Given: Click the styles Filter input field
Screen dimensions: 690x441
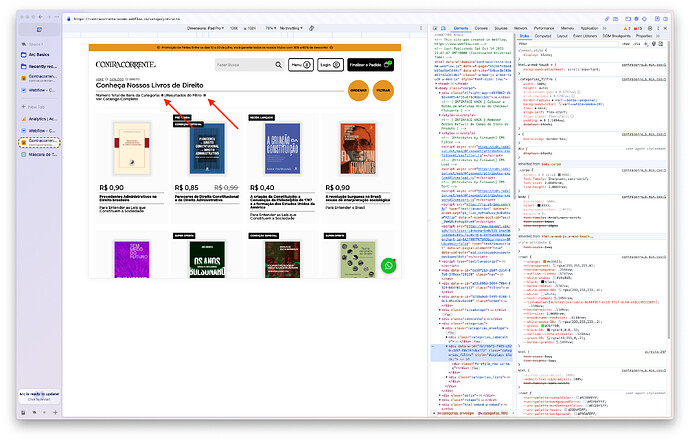Looking at the screenshot, I should [x=568, y=44].
